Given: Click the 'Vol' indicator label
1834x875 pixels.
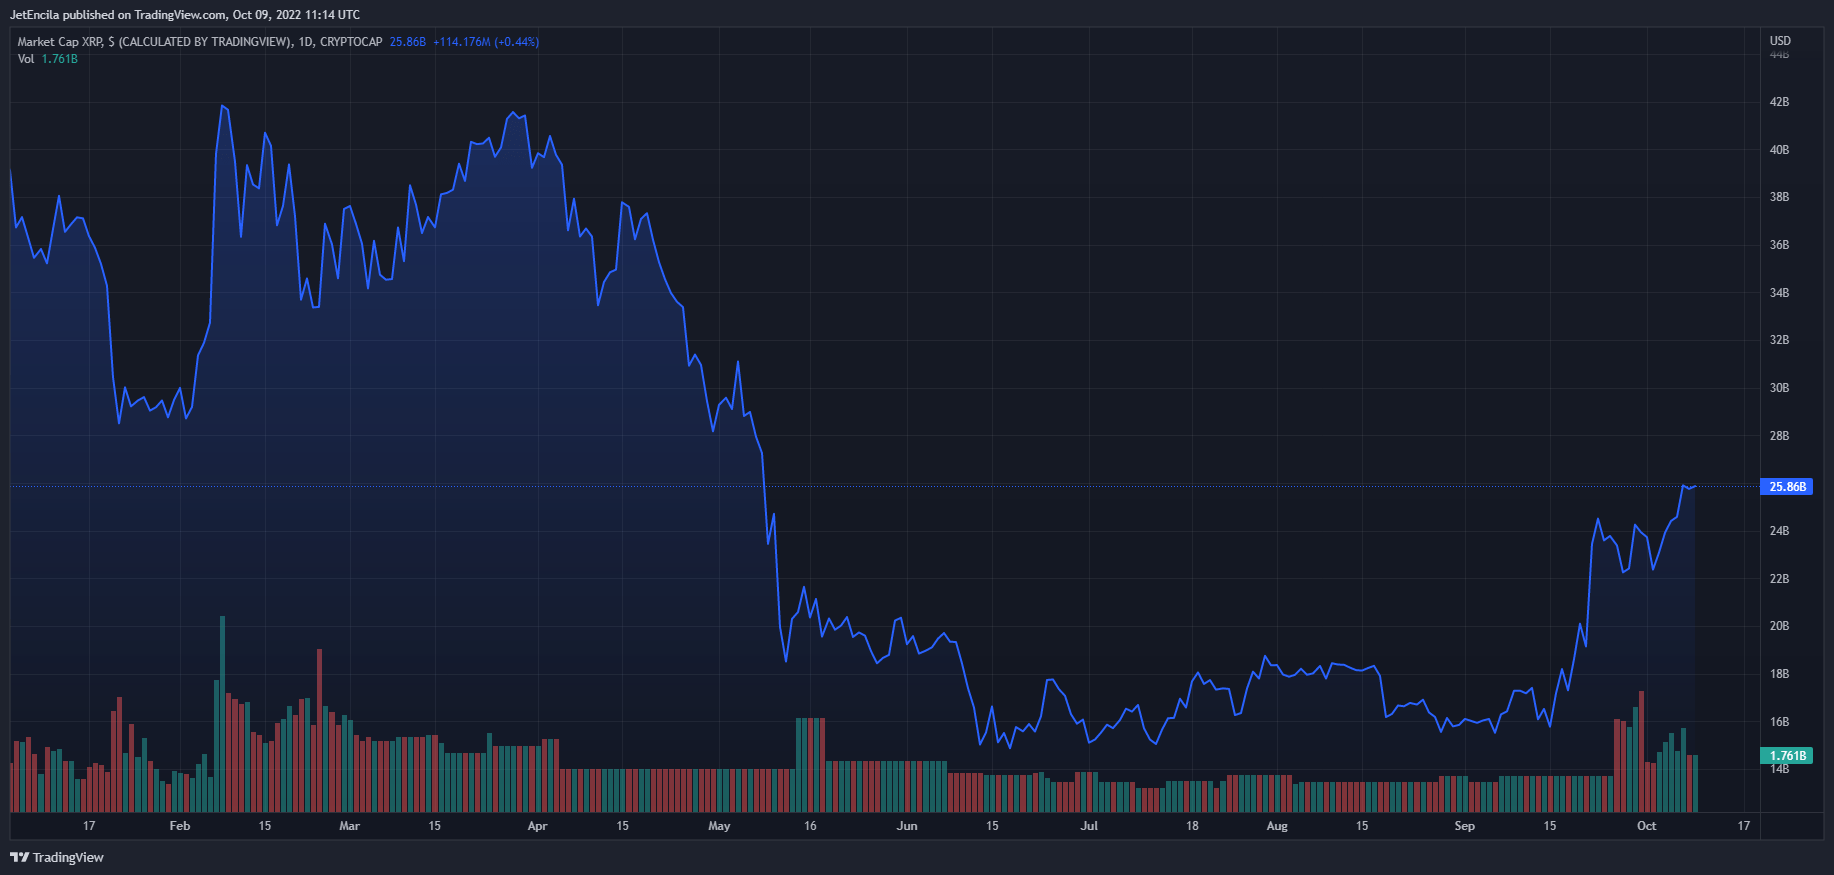Looking at the screenshot, I should (x=26, y=59).
